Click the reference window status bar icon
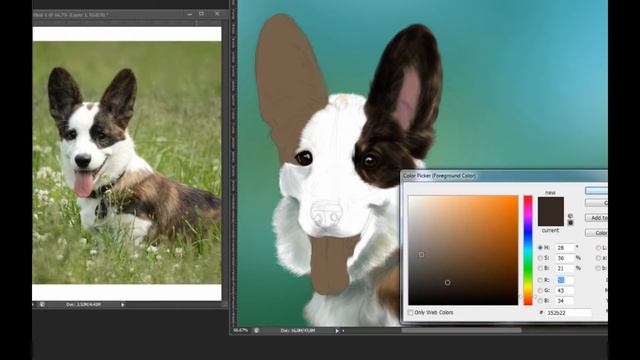Viewport: 640px width, 360px height. point(42,304)
